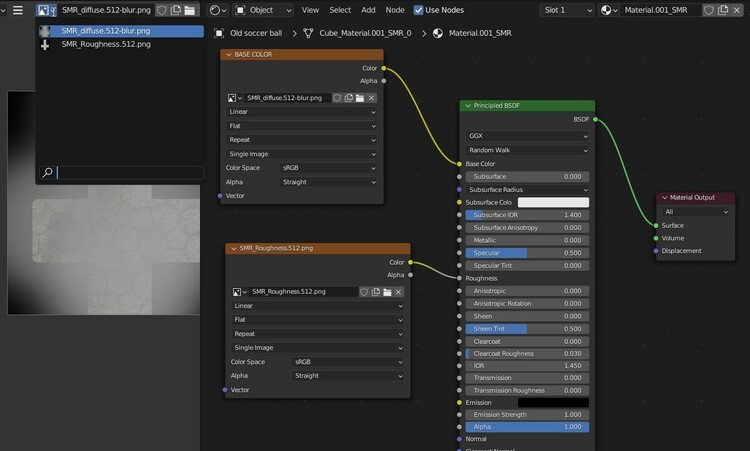Open the GGX distribution dropdown
750x451 pixels.
coord(527,136)
